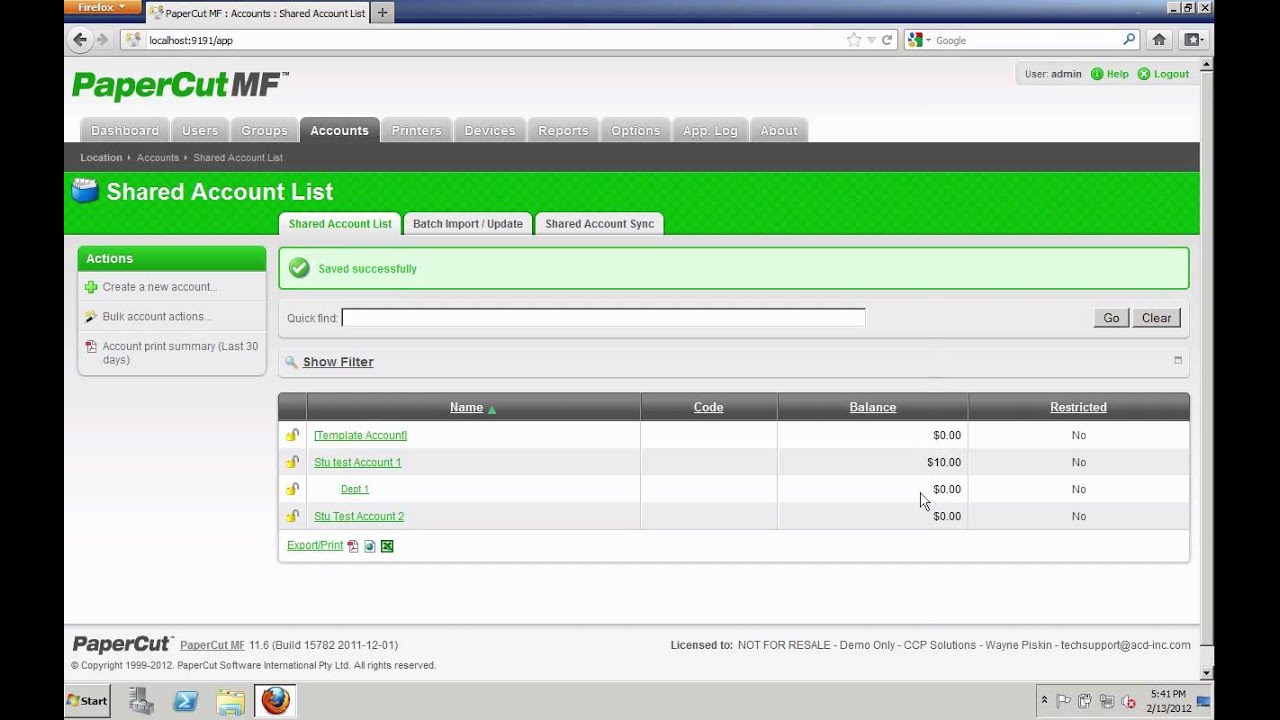Sort by Name column header
The height and width of the screenshot is (720, 1280).
467,407
